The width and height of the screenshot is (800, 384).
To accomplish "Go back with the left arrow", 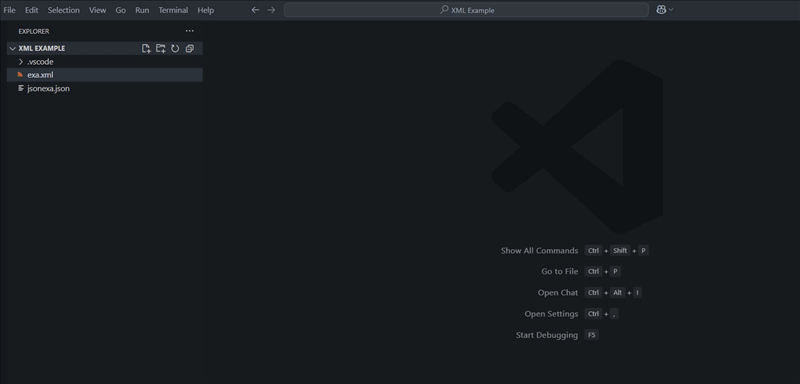I will [255, 10].
